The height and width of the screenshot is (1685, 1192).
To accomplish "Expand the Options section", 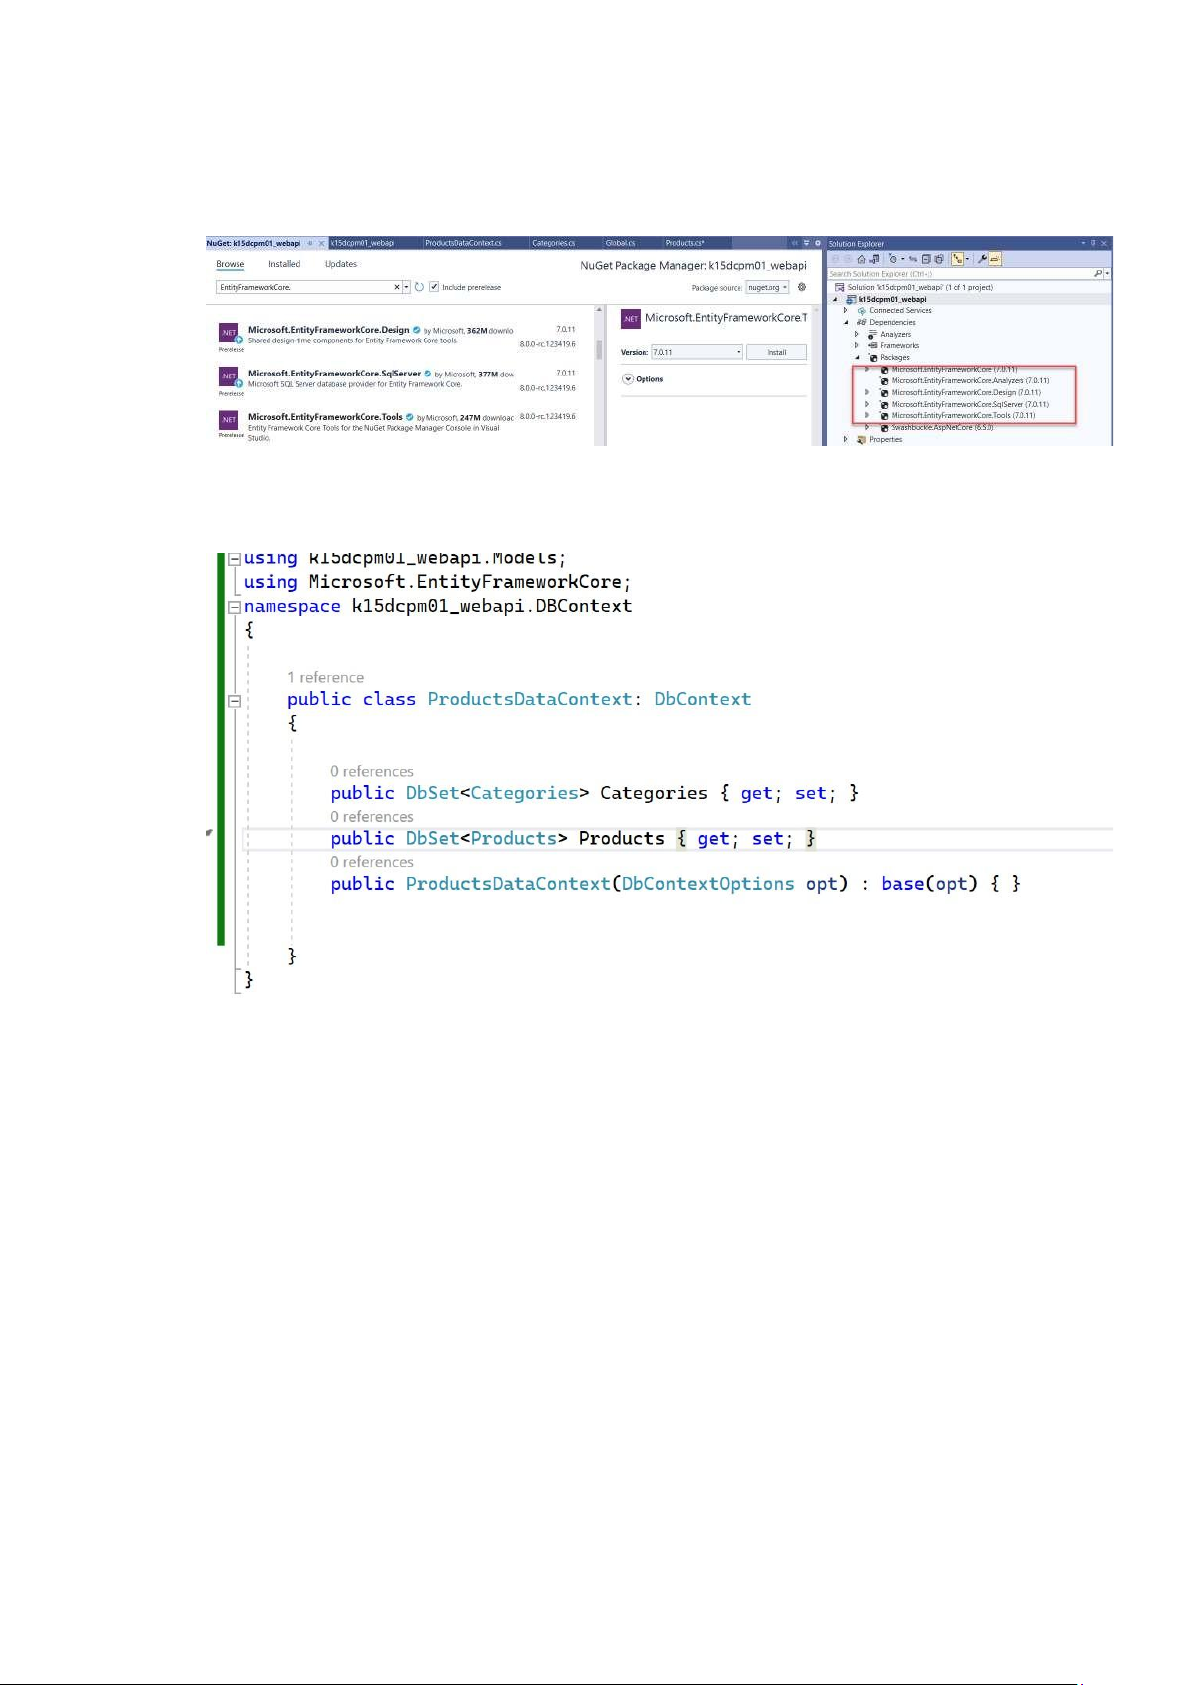I will coord(628,379).
